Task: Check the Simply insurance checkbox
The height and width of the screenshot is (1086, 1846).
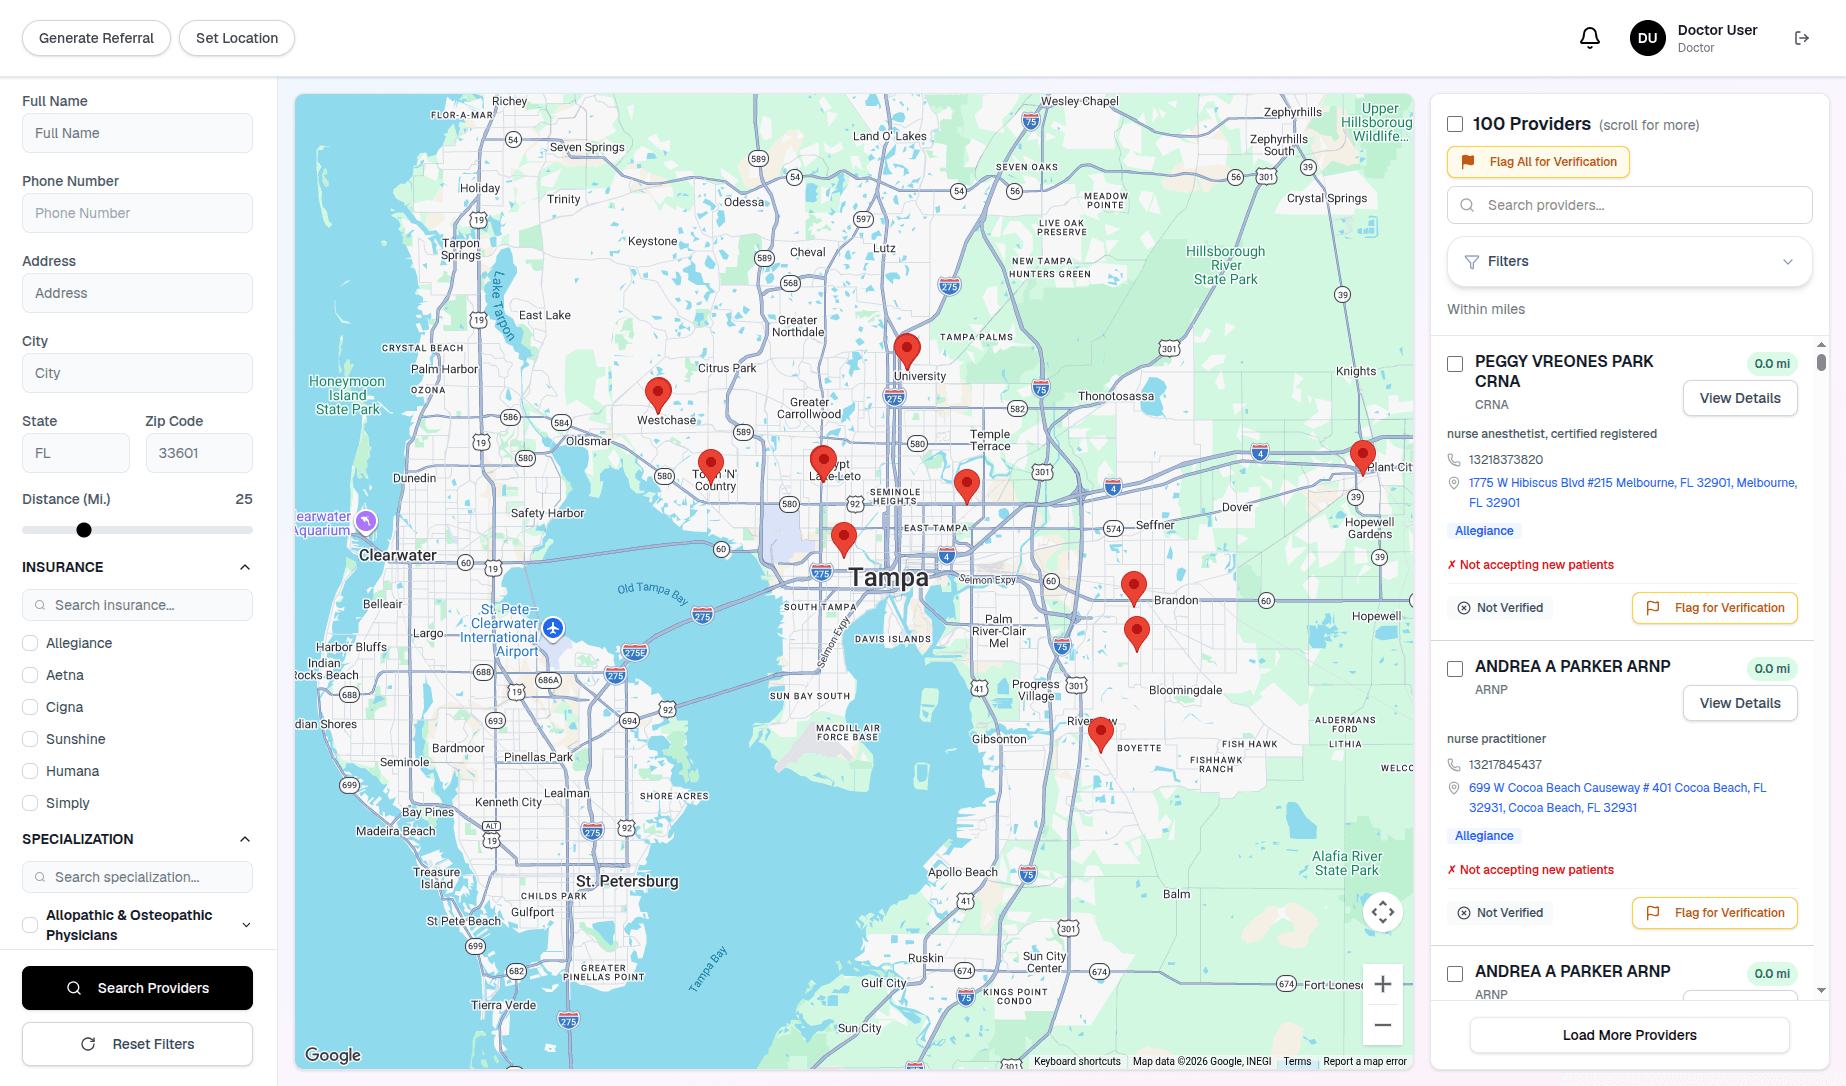Action: click(x=30, y=803)
